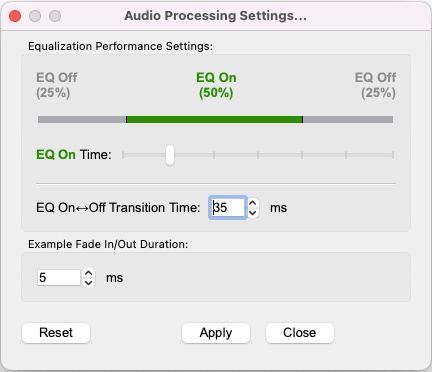Click the green EQ On bar segment
Screen dimensions: 432x372
pyautogui.click(x=215, y=119)
